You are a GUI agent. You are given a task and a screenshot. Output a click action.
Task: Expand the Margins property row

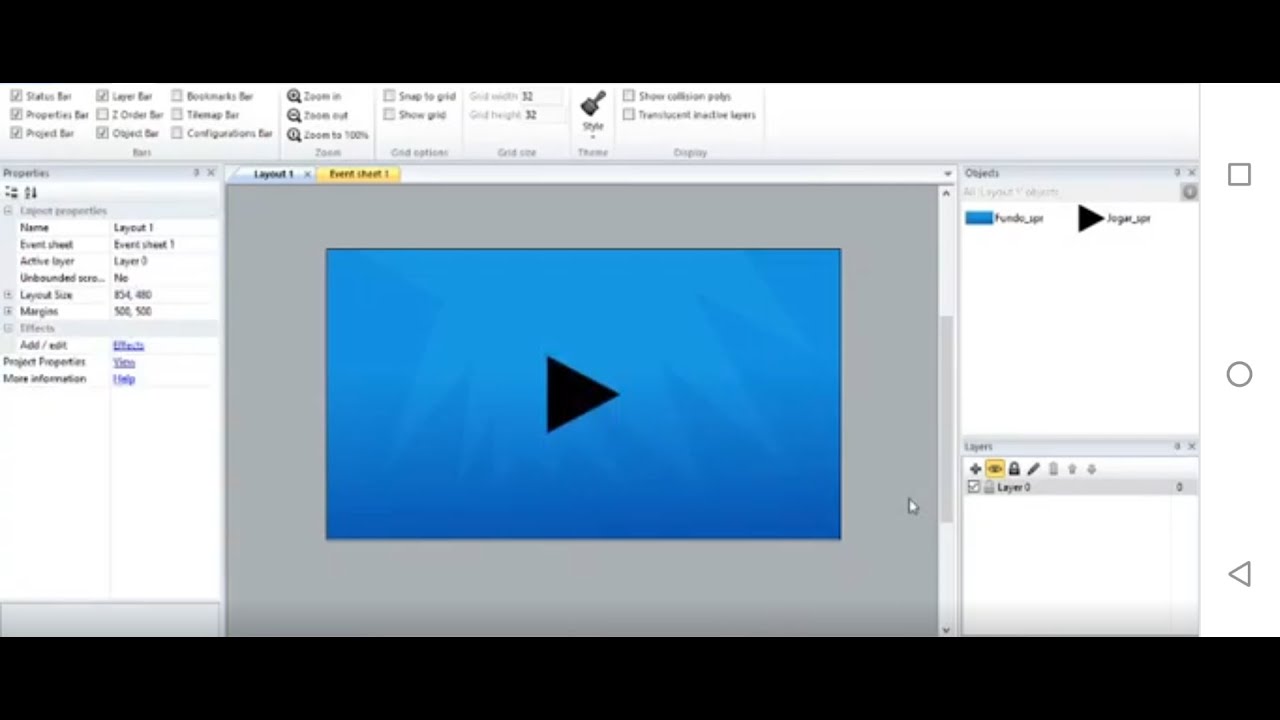[8, 311]
